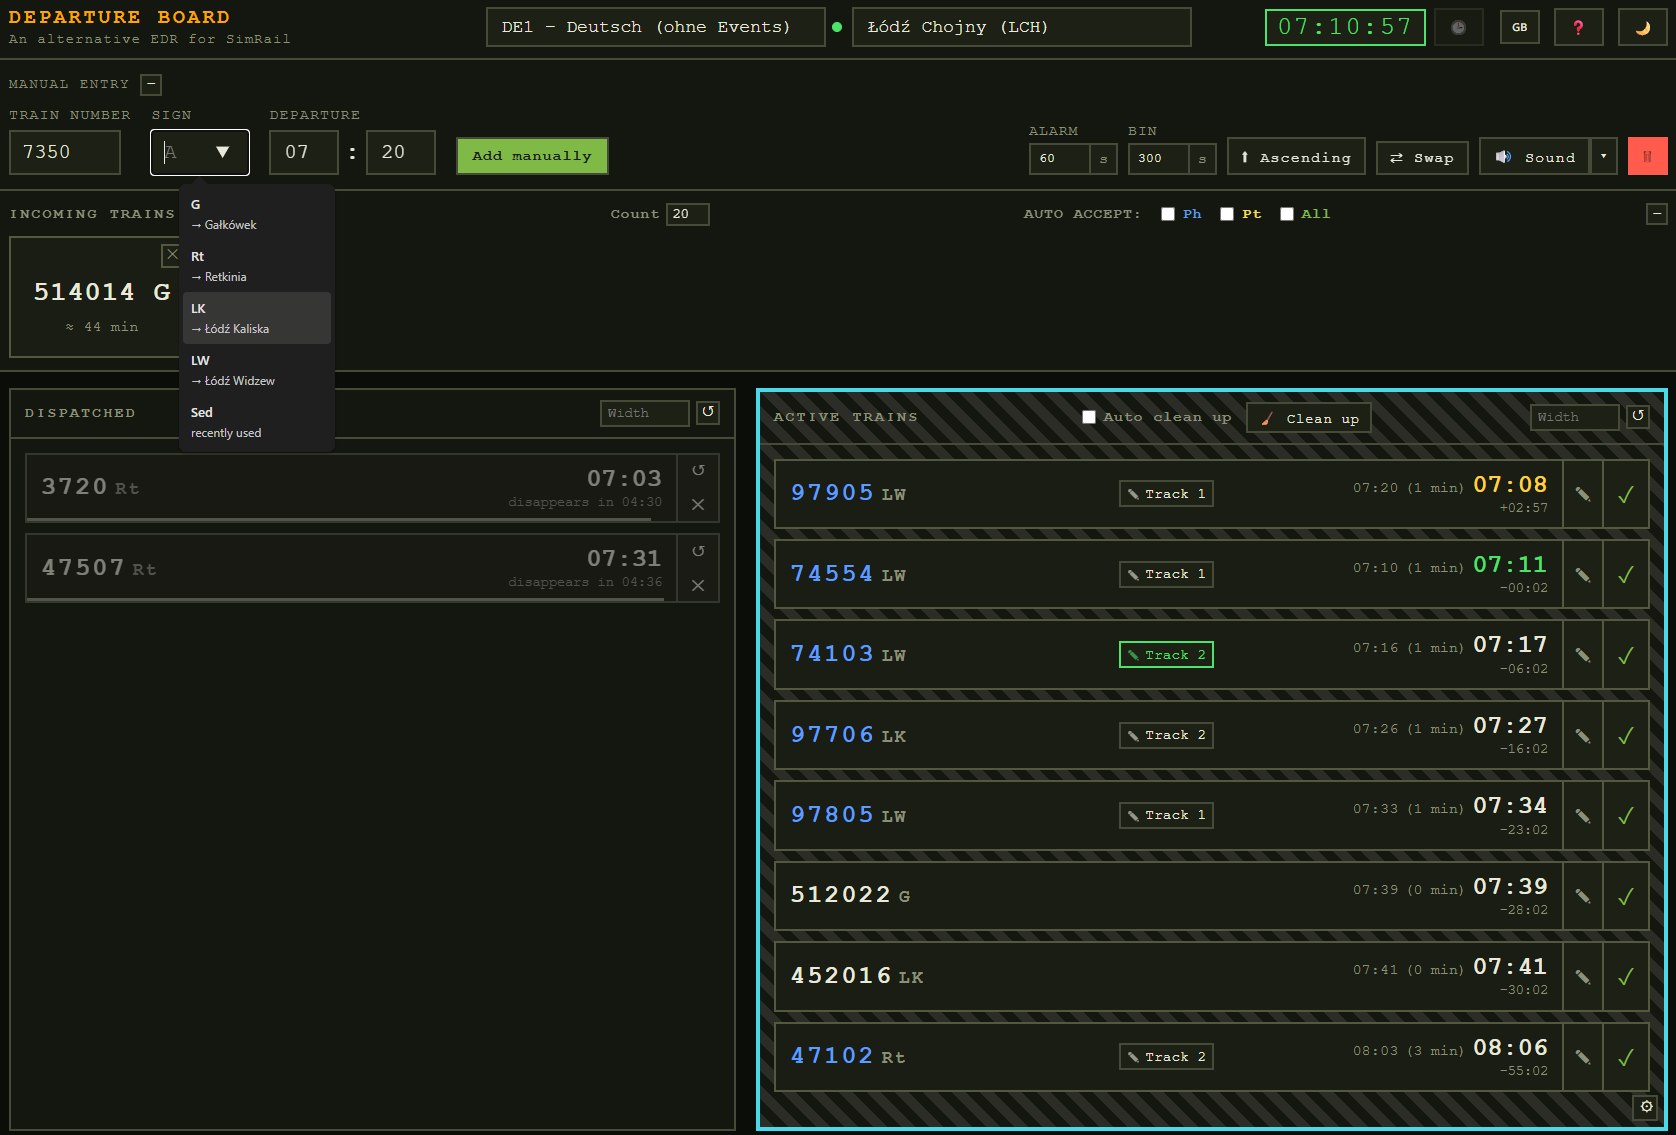The width and height of the screenshot is (1676, 1135).
Task: Focus departure minute field 20
Action: [401, 152]
